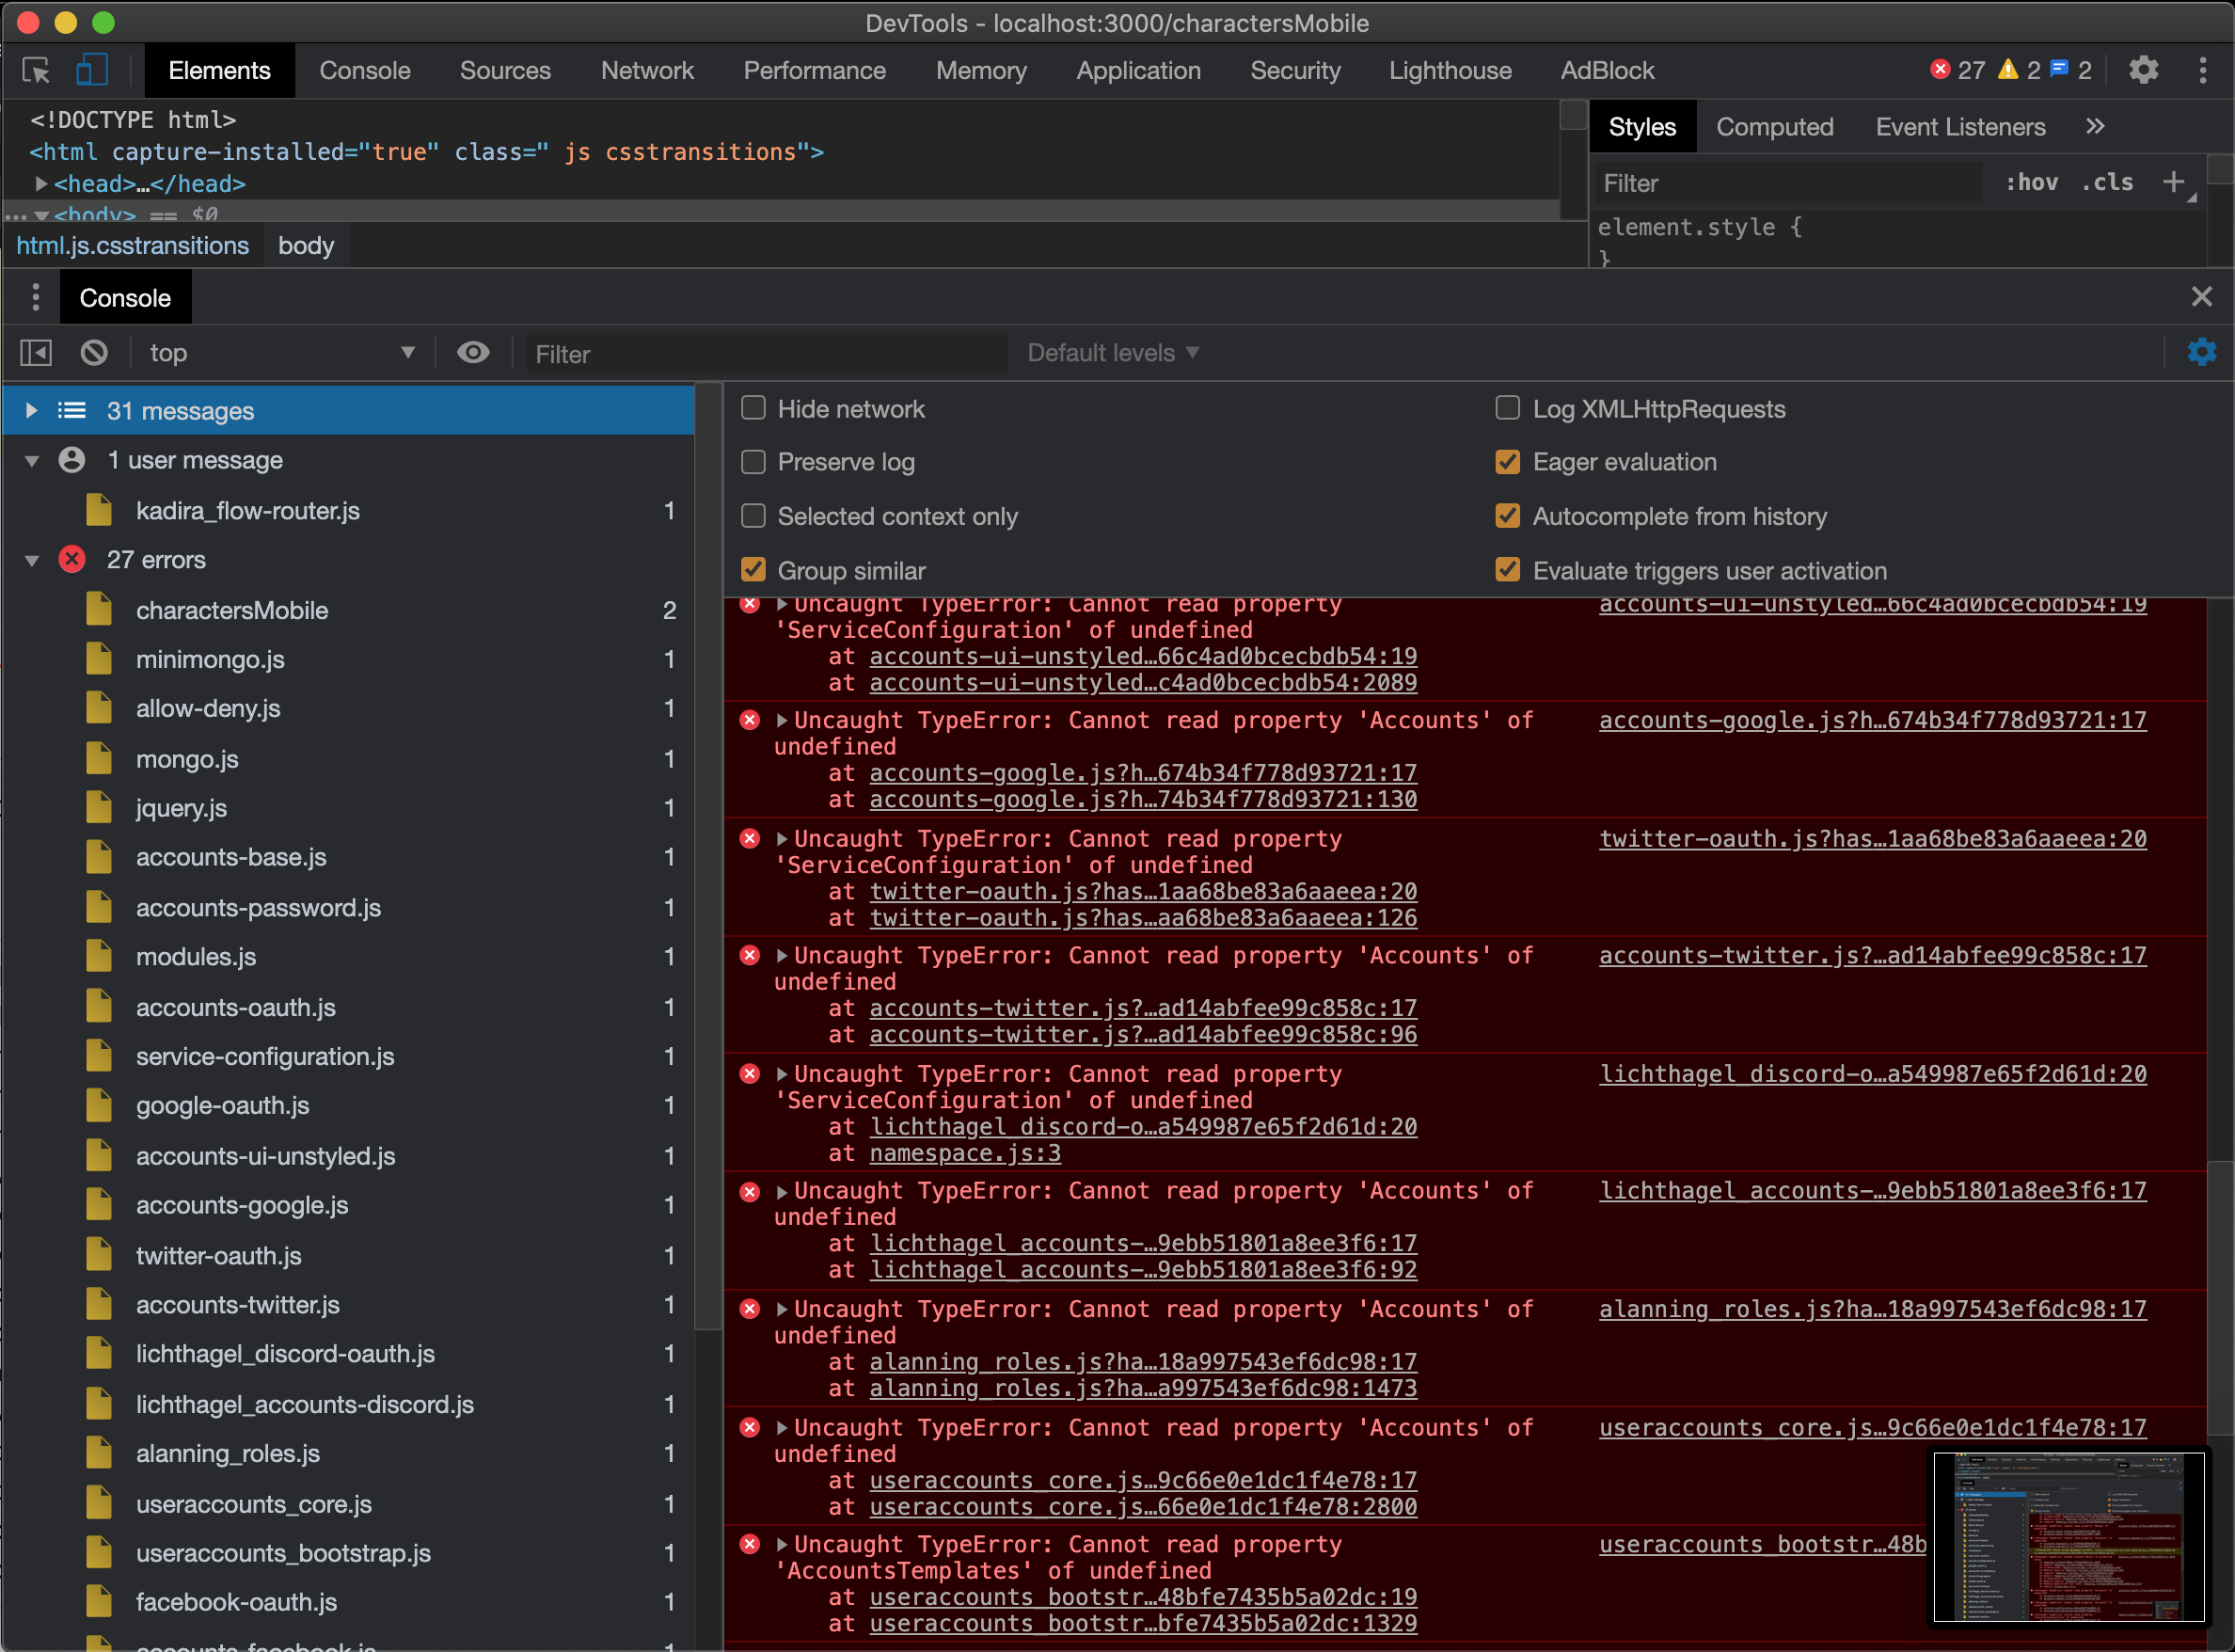
Task: Select the minimongo.js sidebar entry
Action: click(x=348, y=660)
